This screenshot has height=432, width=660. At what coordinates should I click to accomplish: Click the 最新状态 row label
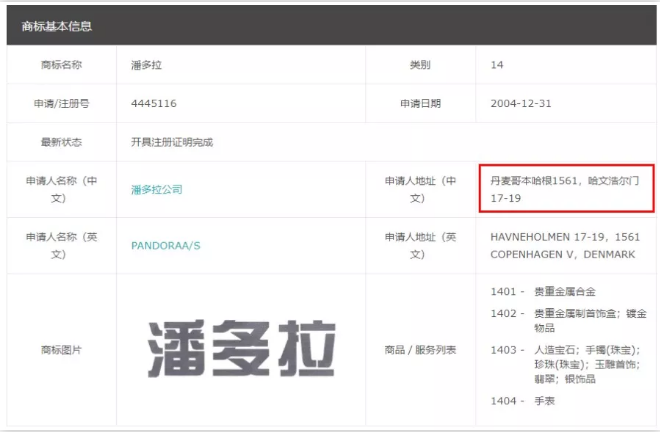(61, 142)
